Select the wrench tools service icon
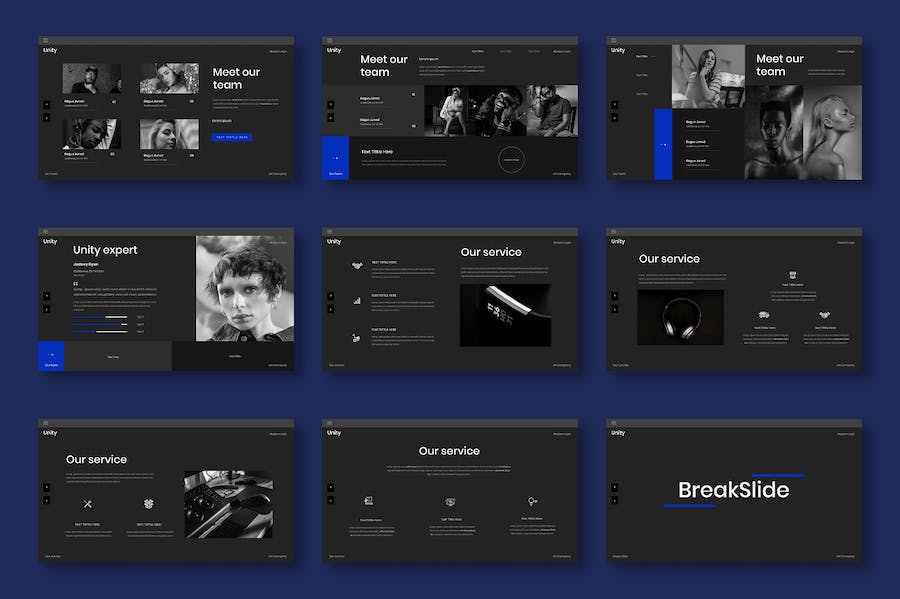 88,503
